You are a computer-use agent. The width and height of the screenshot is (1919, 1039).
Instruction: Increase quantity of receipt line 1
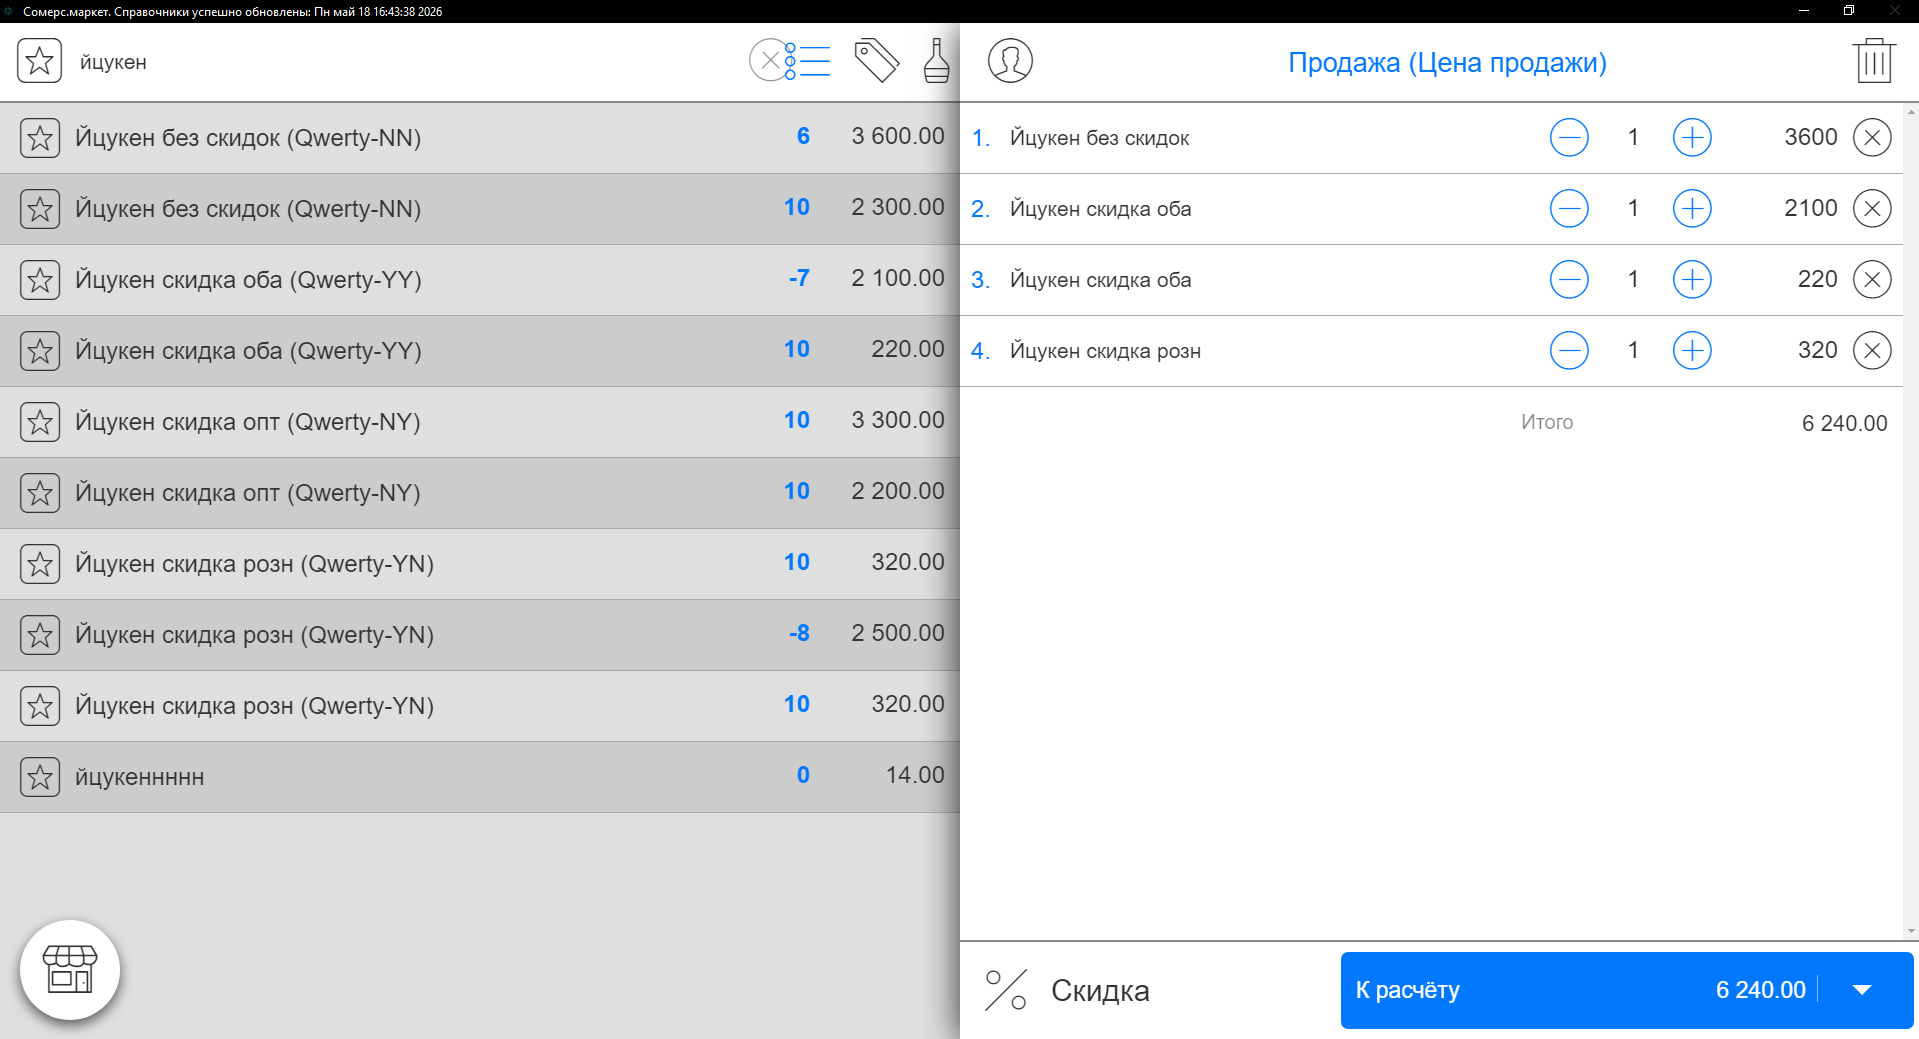[1692, 137]
